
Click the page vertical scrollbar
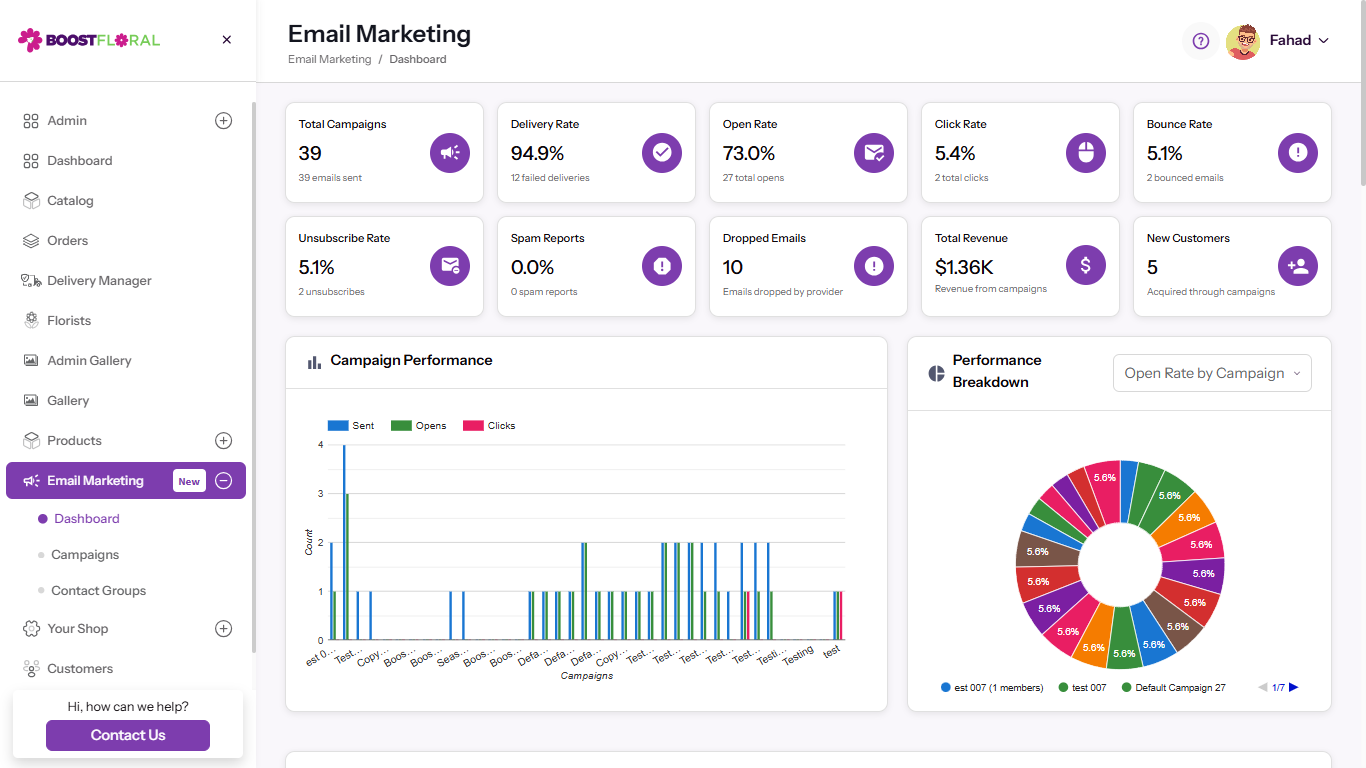click(x=1361, y=95)
